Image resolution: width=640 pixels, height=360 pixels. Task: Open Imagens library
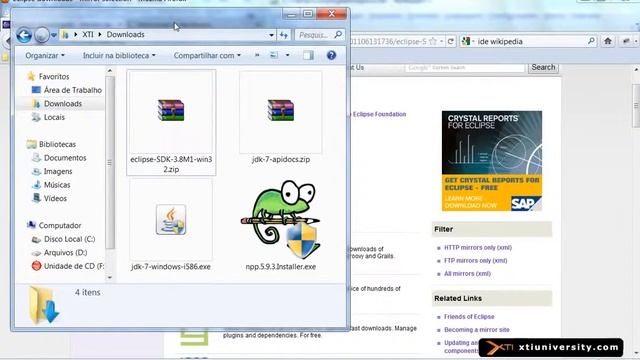pyautogui.click(x=58, y=171)
